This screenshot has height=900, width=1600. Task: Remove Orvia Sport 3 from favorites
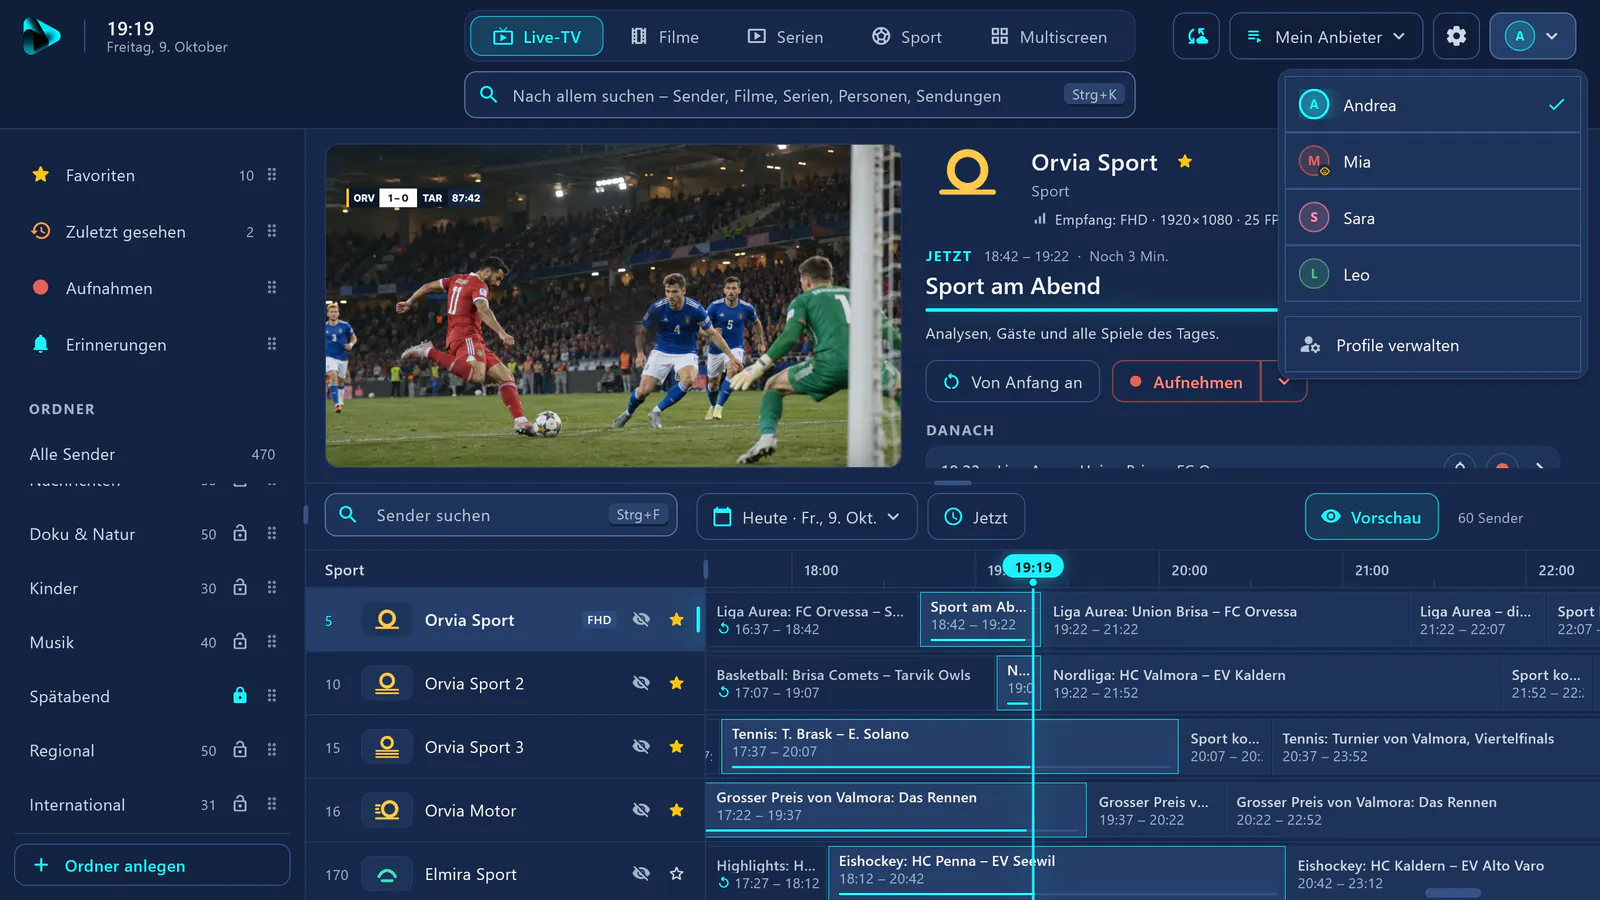tap(677, 747)
